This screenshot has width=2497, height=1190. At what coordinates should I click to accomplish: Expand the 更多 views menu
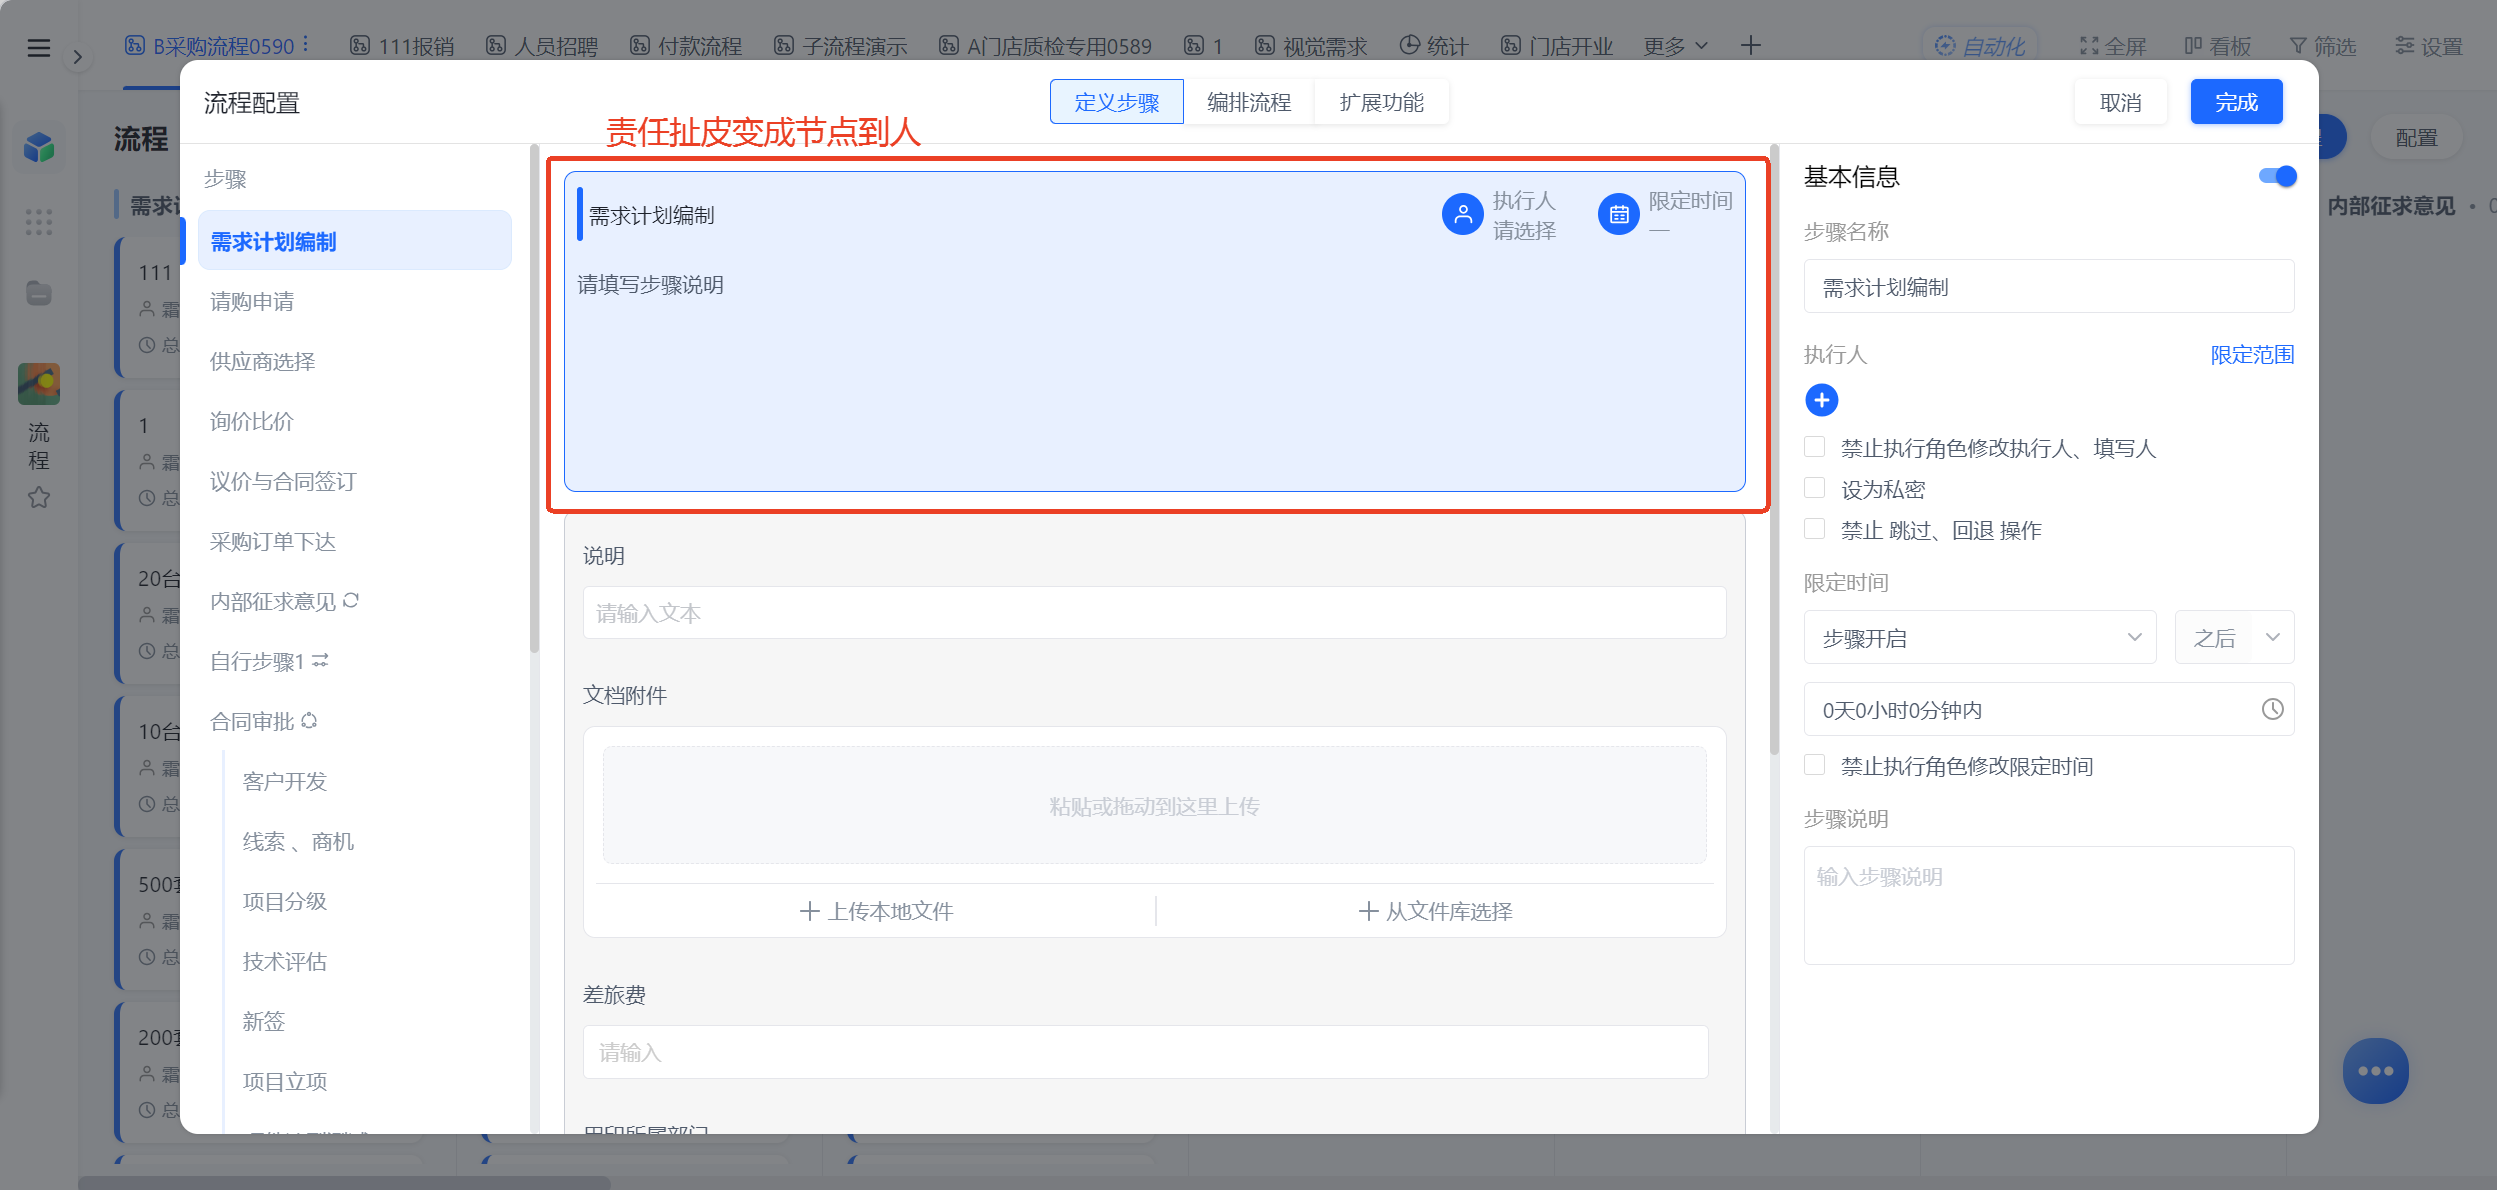coord(1676,46)
